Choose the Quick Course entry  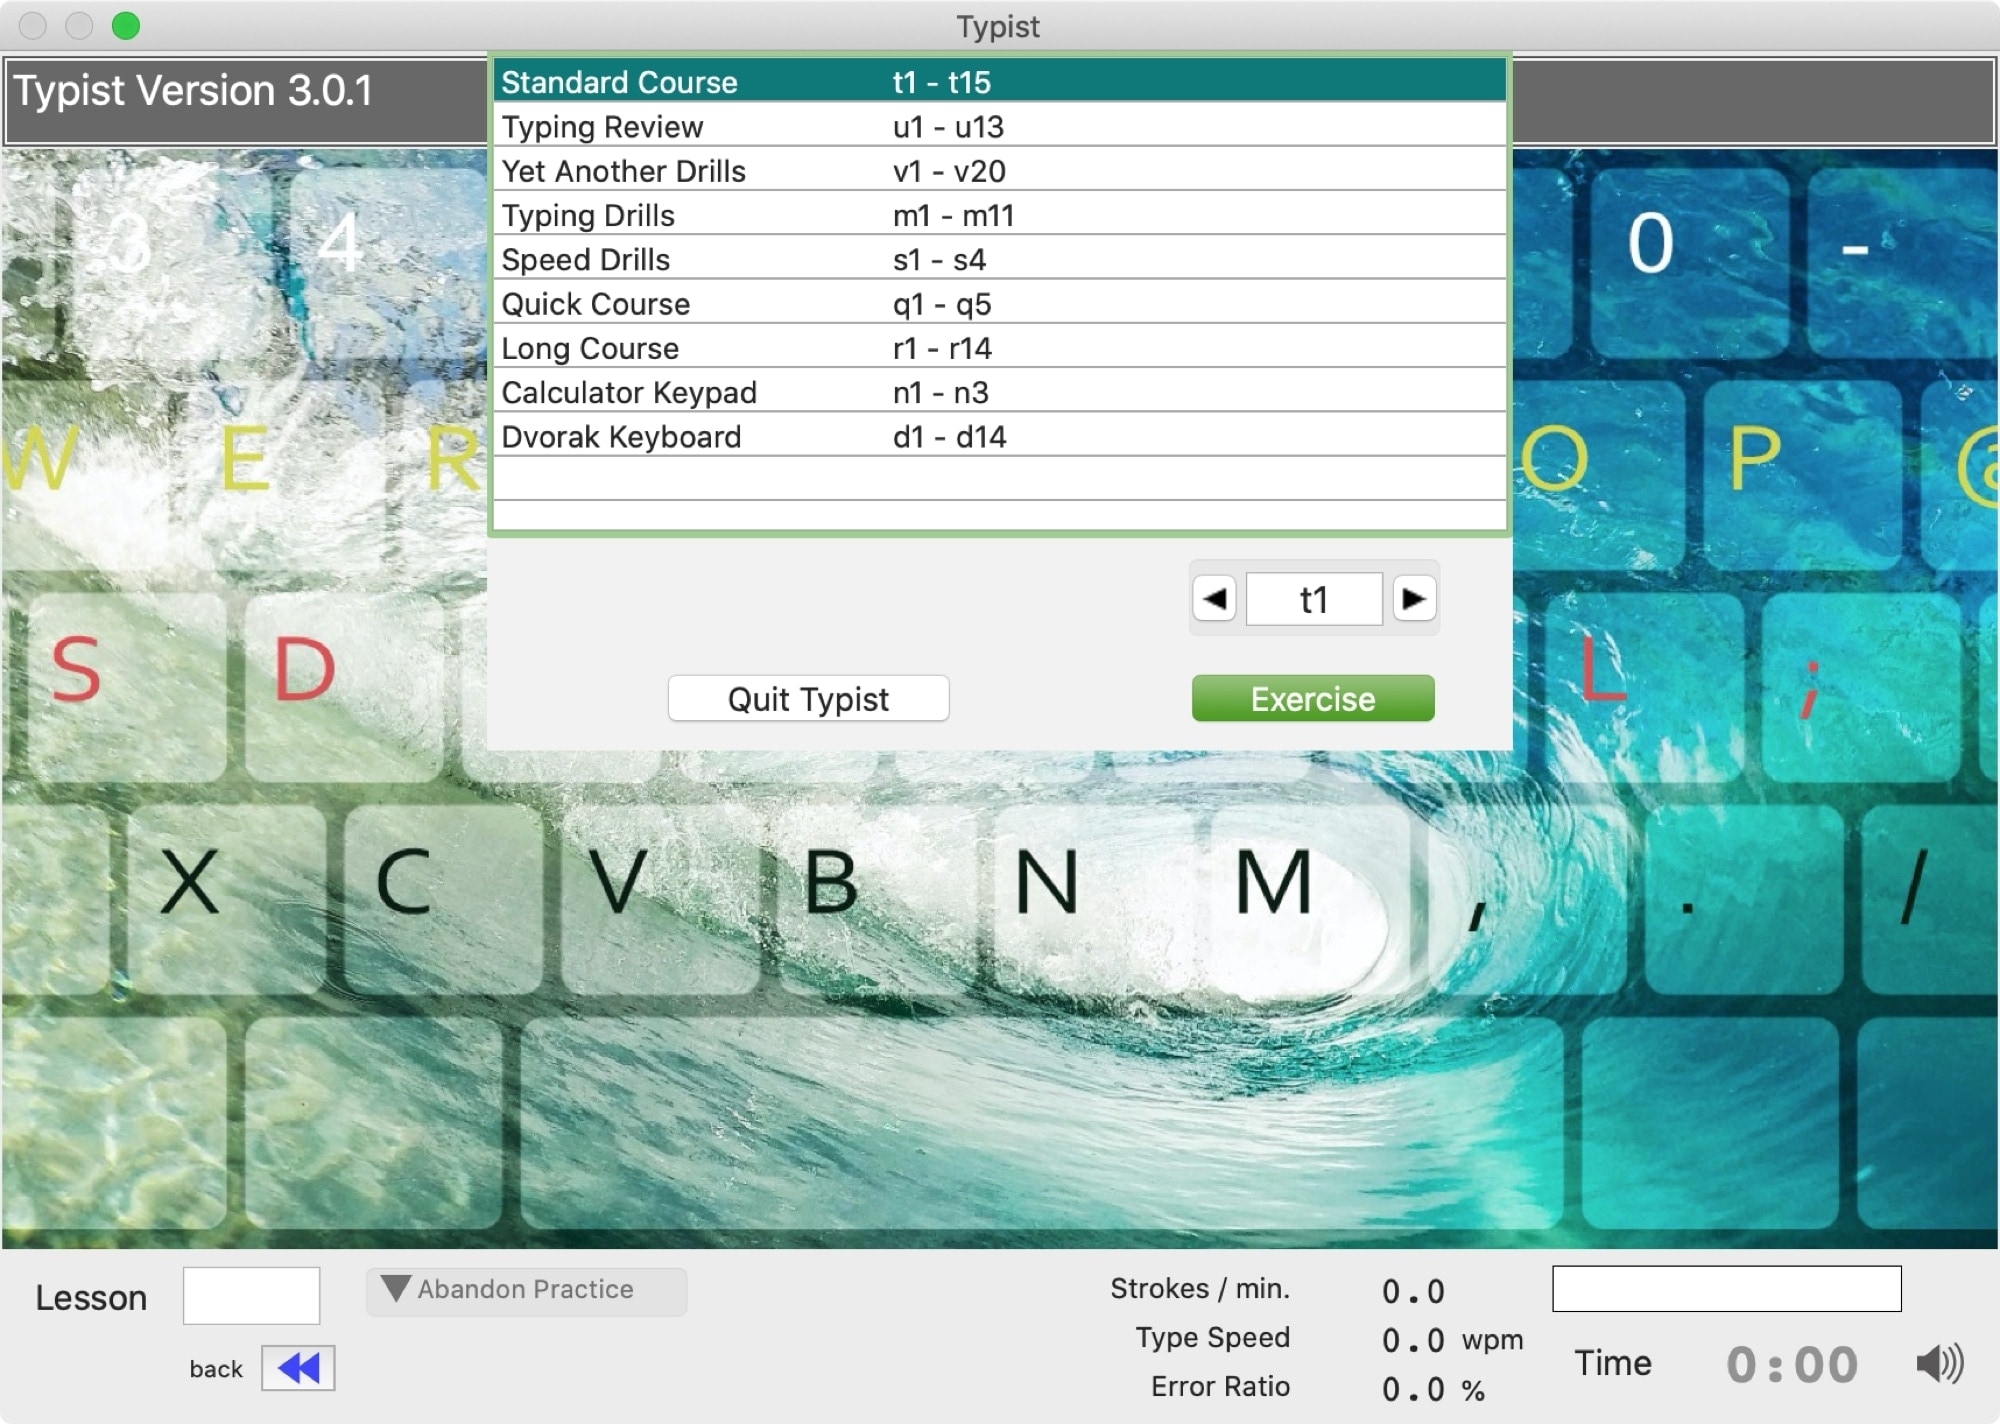pyautogui.click(x=596, y=304)
